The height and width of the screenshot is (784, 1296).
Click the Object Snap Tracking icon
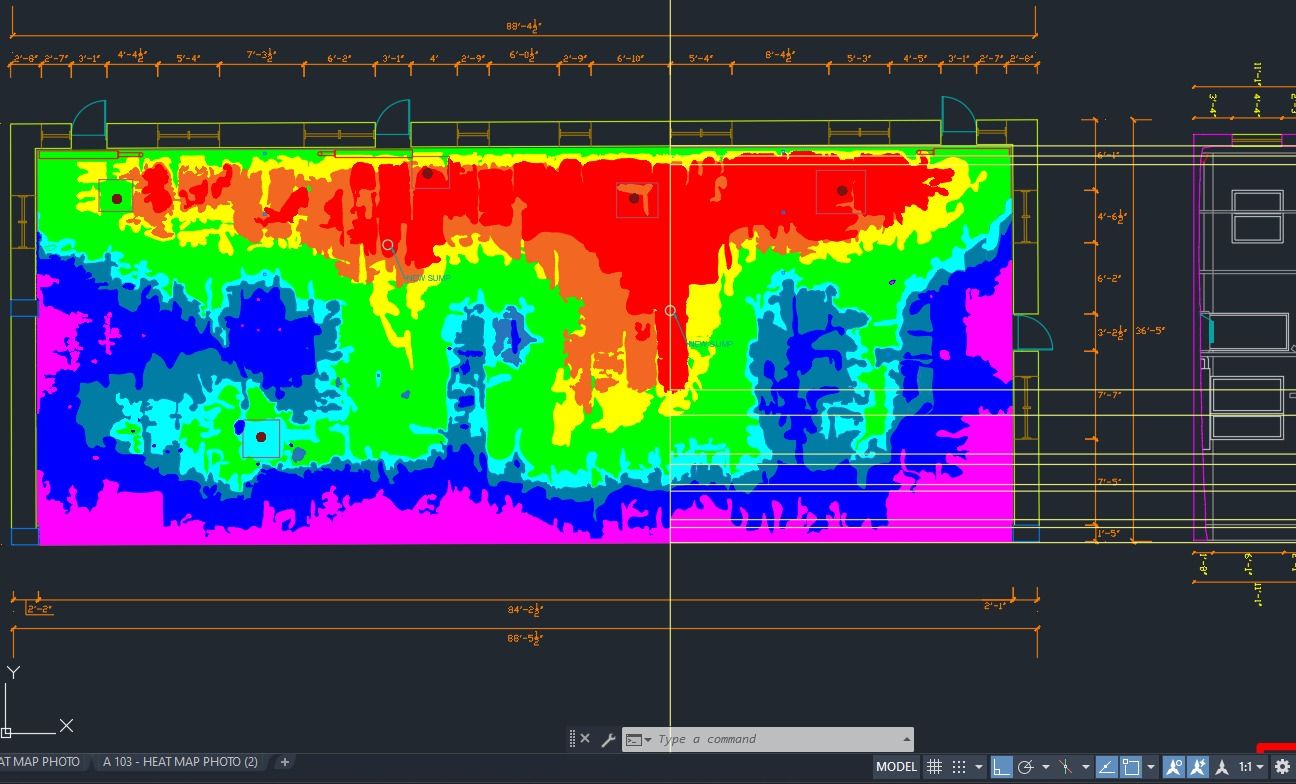(1106, 767)
